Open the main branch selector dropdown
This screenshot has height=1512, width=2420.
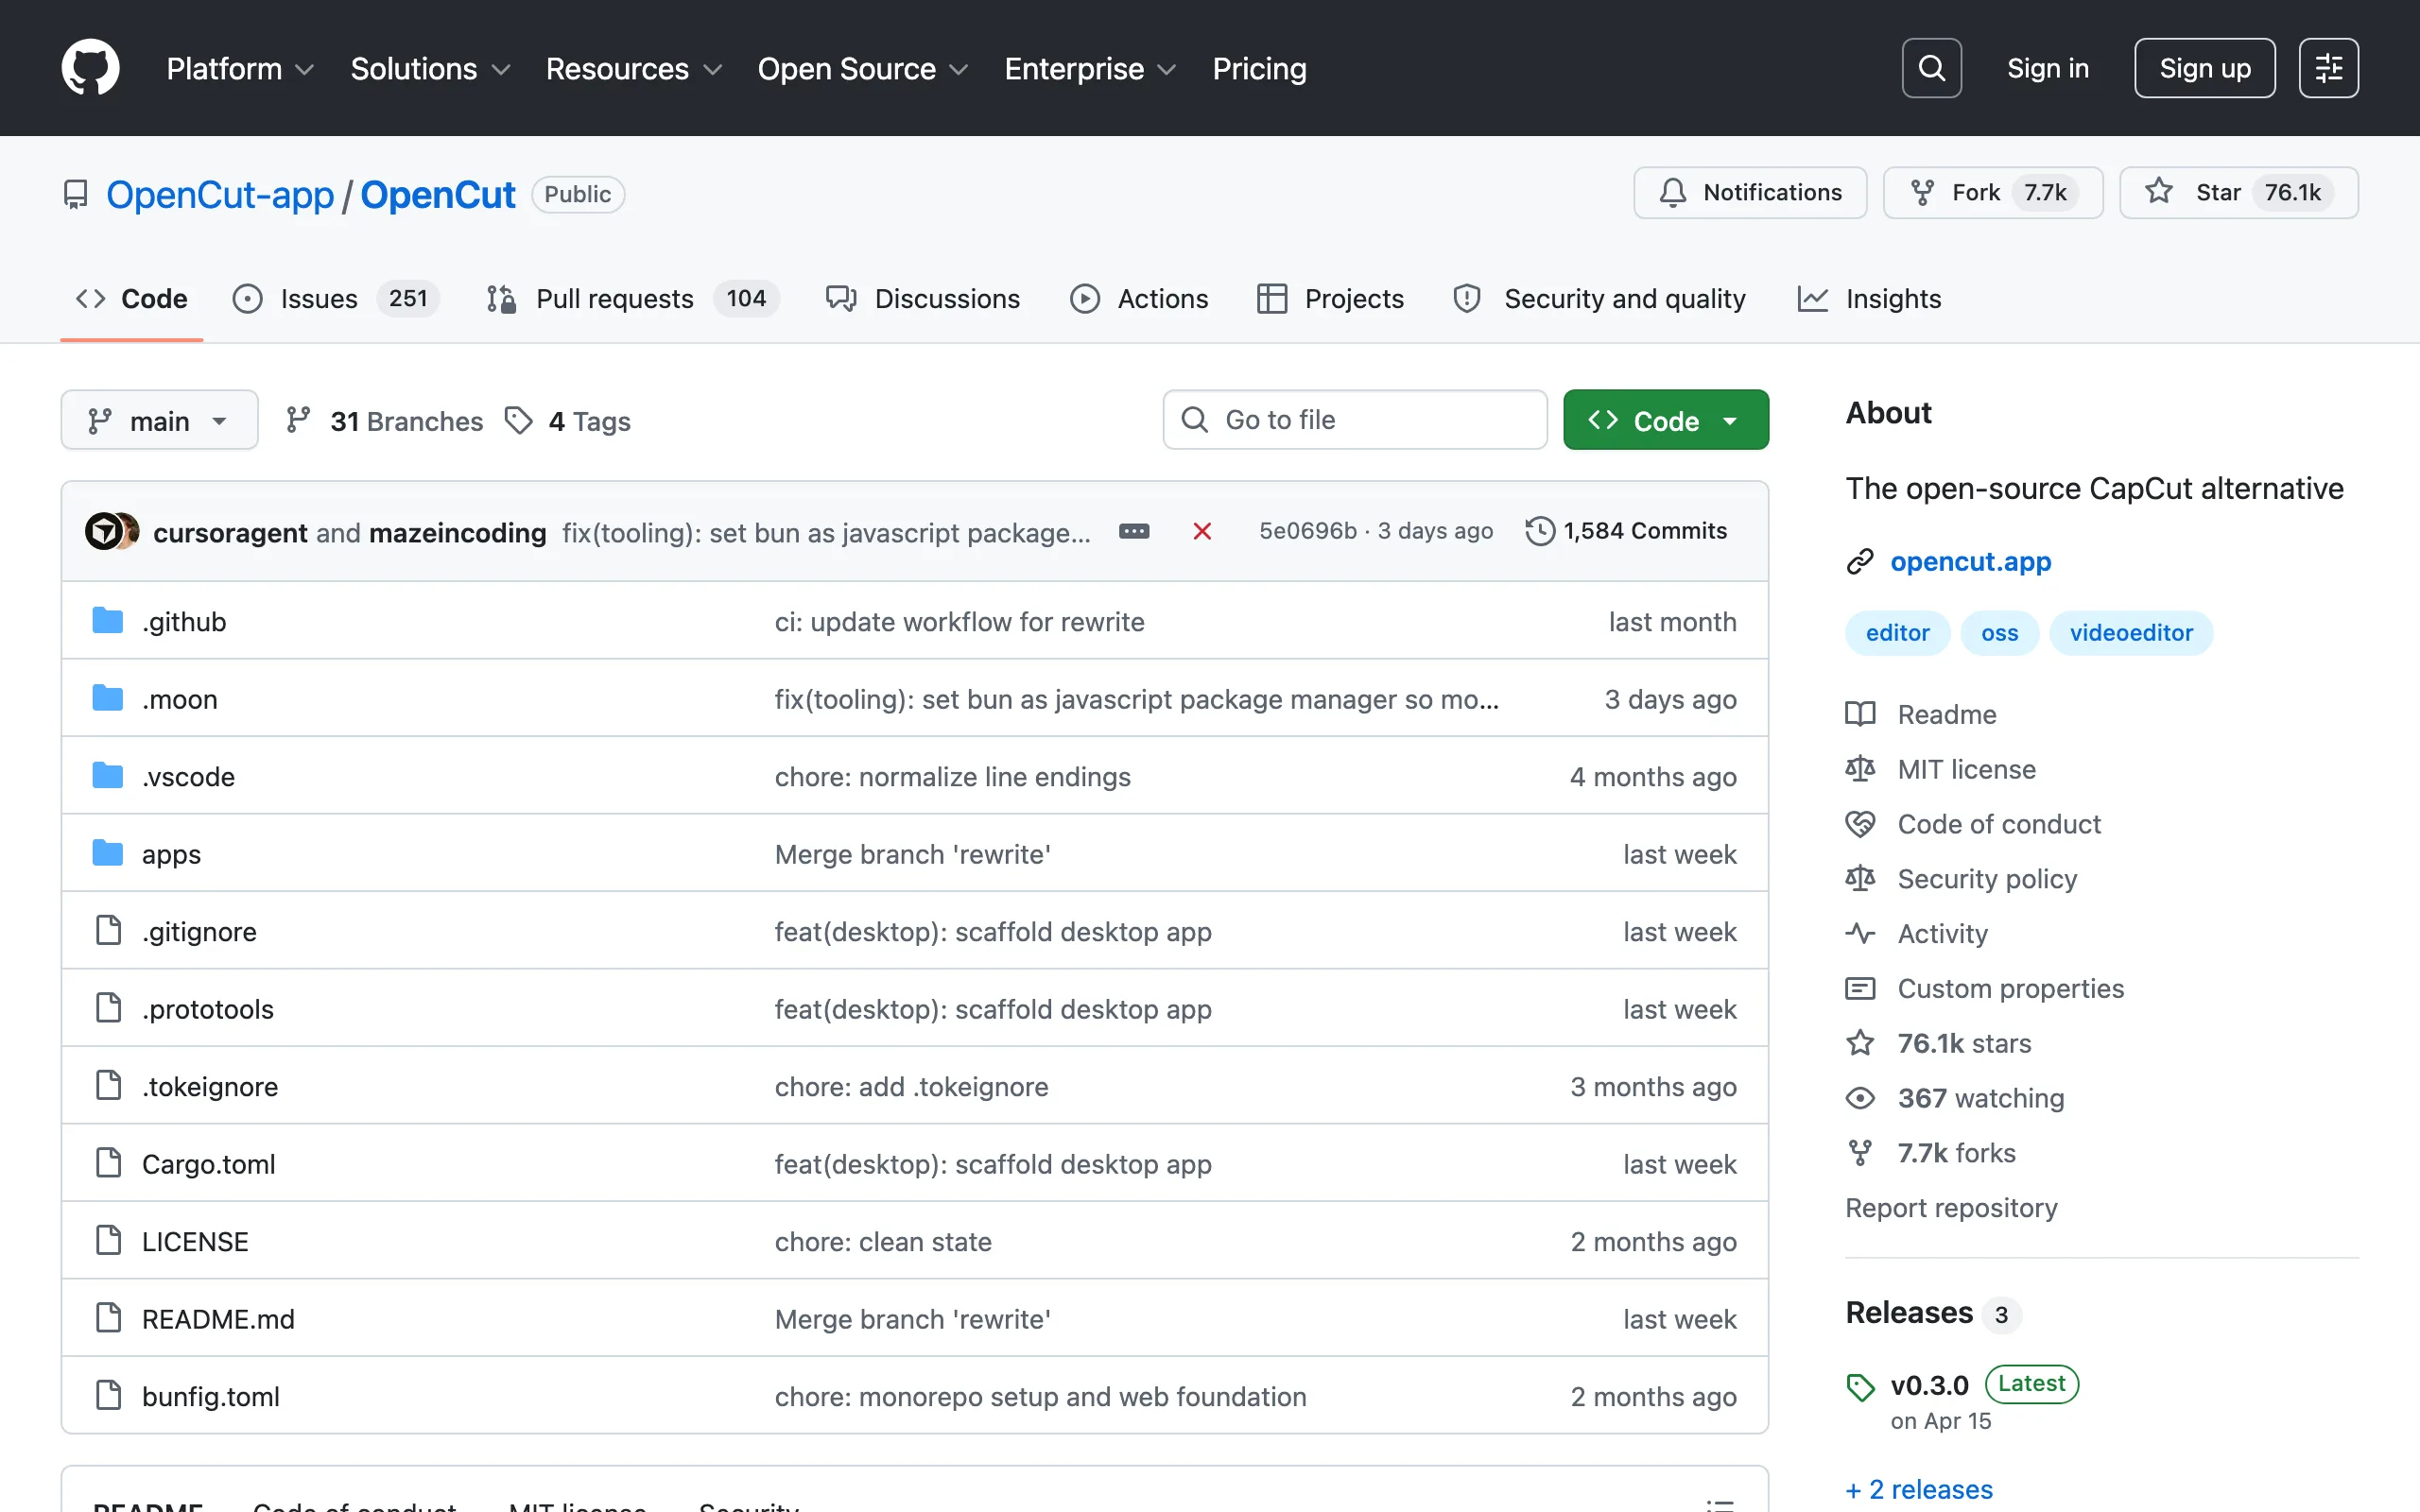pyautogui.click(x=159, y=421)
